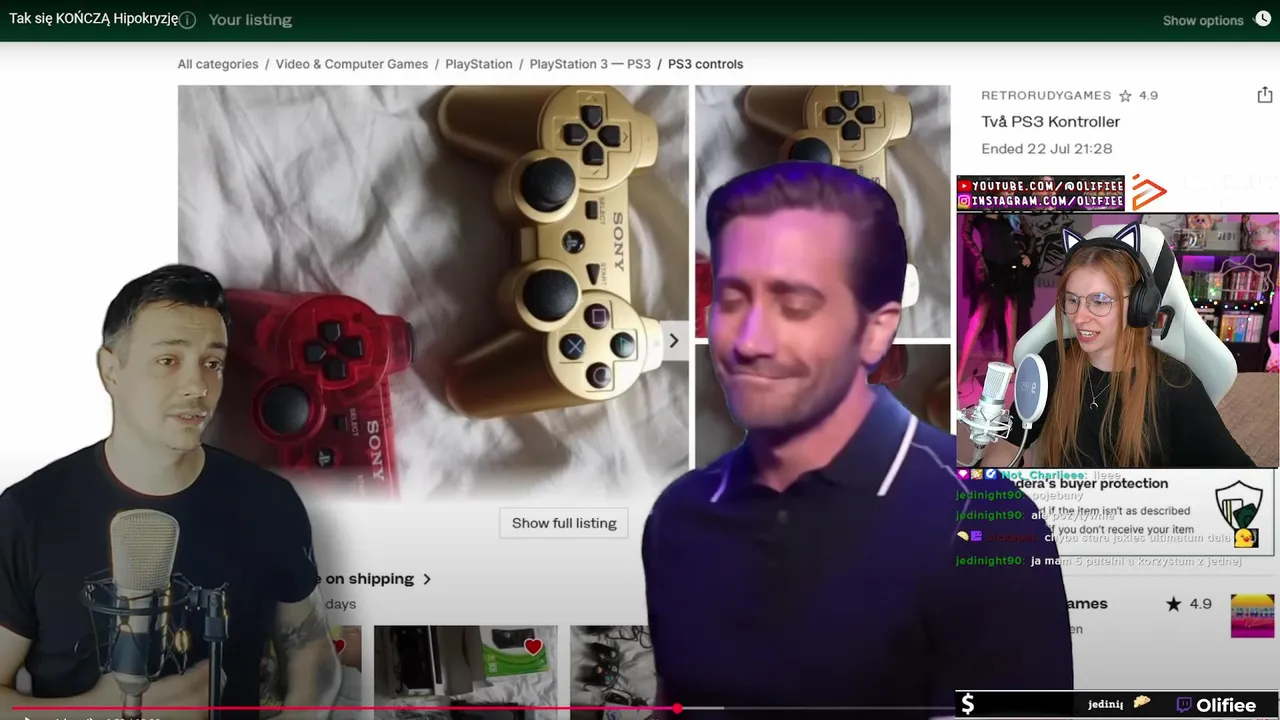Click Your listing header text
The height and width of the screenshot is (720, 1280).
pyautogui.click(x=250, y=20)
